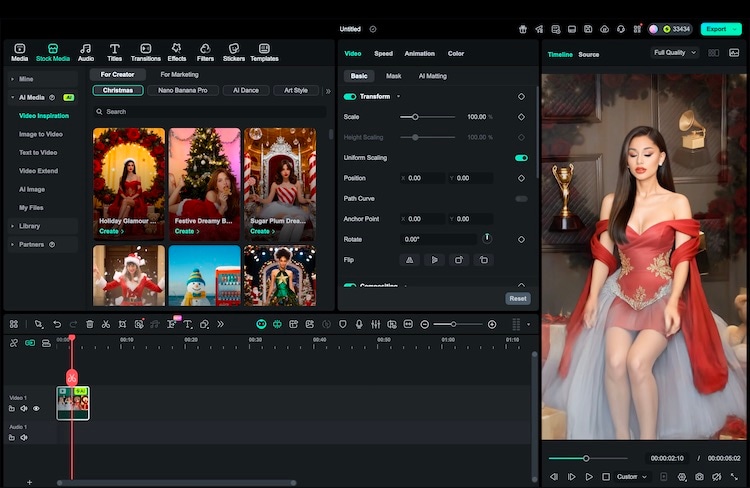The width and height of the screenshot is (750, 488).
Task: Select the crop tool in timeline toolbar
Action: tap(122, 324)
